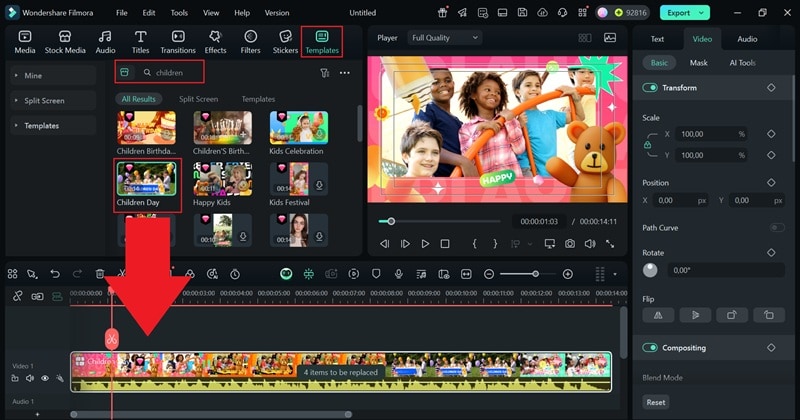Click the Stop button in player

point(445,244)
